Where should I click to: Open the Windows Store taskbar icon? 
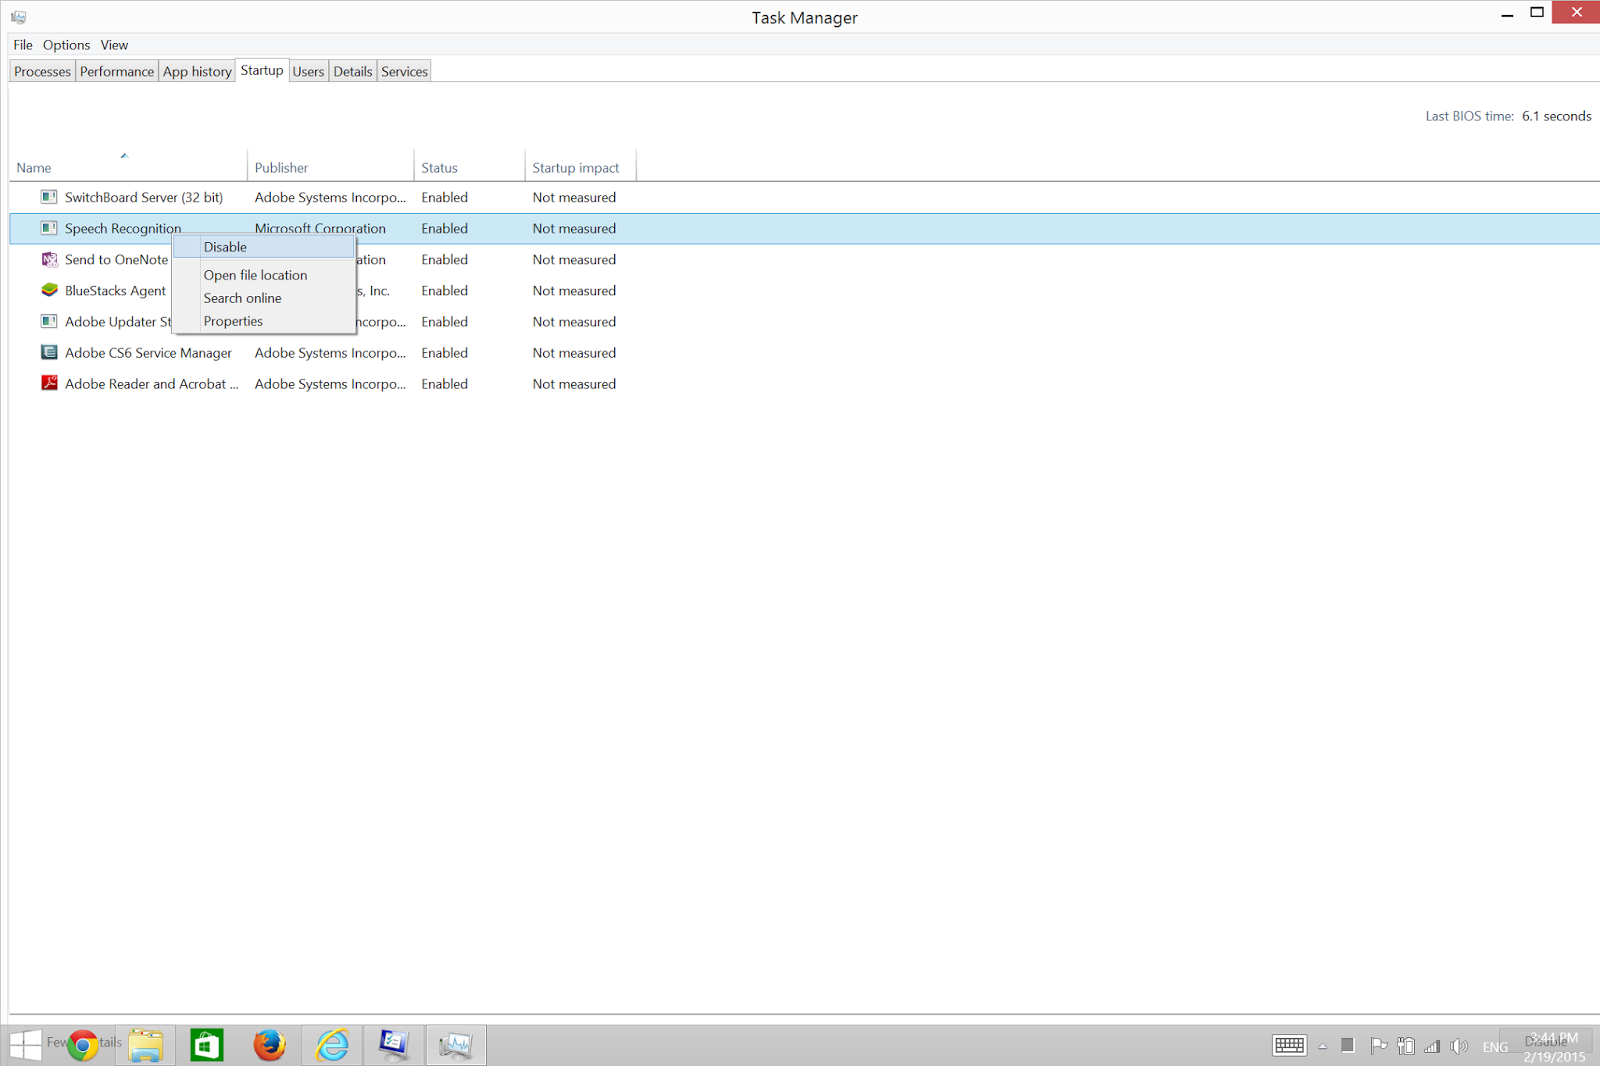pyautogui.click(x=207, y=1045)
